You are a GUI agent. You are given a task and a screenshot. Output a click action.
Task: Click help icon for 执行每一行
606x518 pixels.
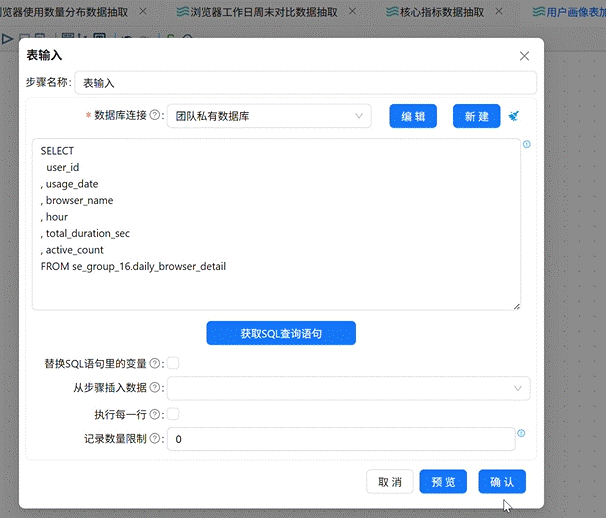154,414
